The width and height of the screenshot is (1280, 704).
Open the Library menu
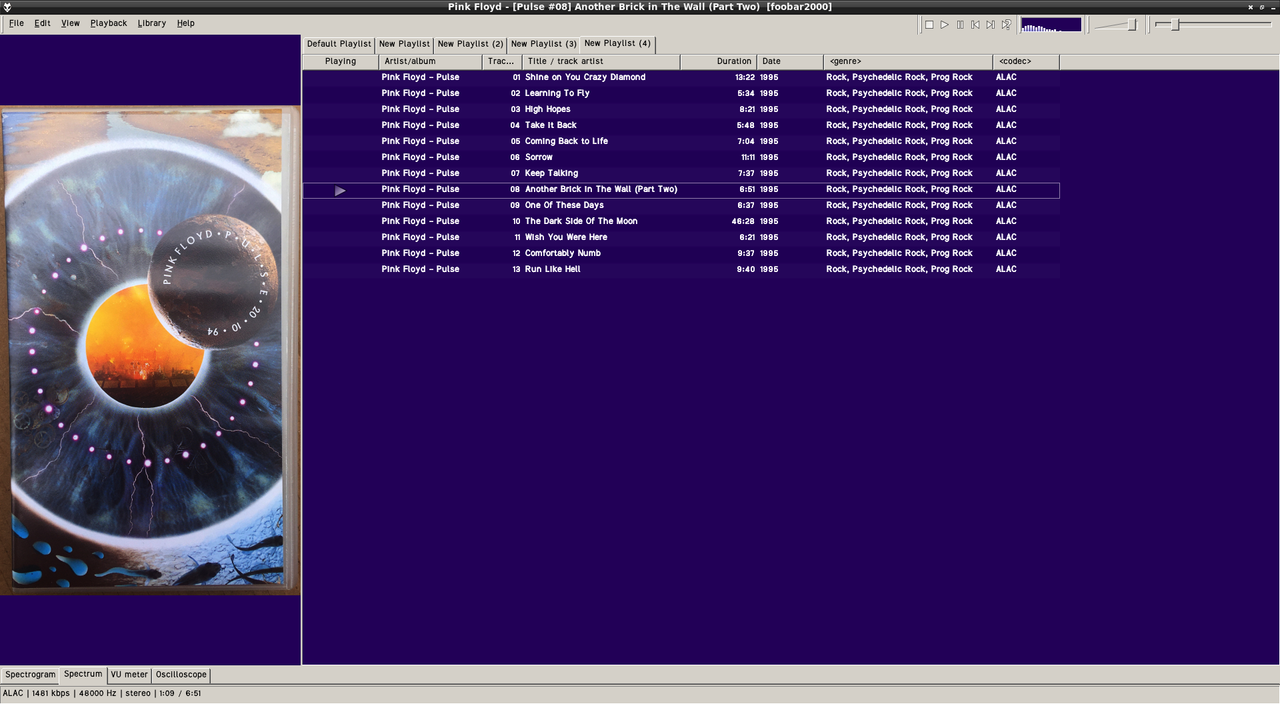point(152,23)
